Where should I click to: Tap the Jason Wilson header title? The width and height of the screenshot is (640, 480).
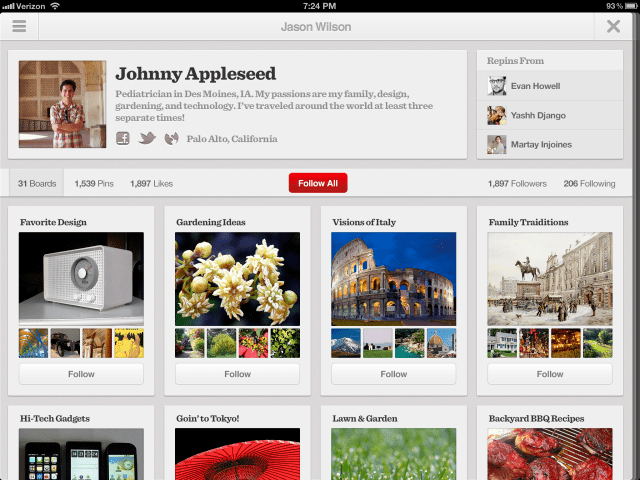316,27
